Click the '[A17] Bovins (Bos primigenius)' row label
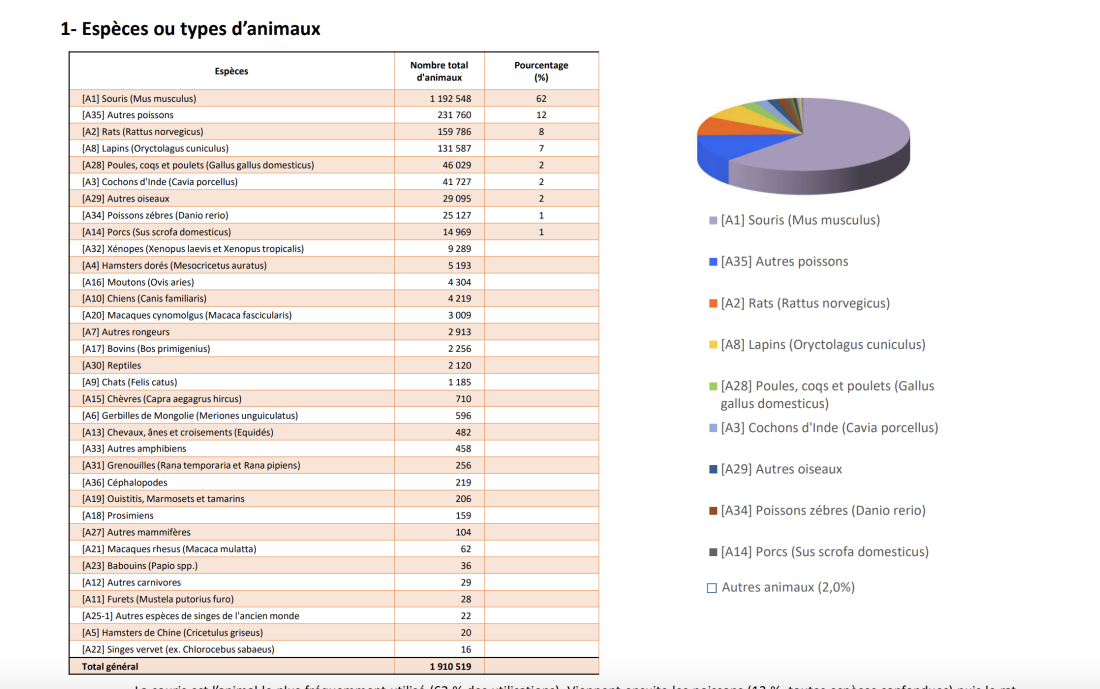 pyautogui.click(x=146, y=349)
